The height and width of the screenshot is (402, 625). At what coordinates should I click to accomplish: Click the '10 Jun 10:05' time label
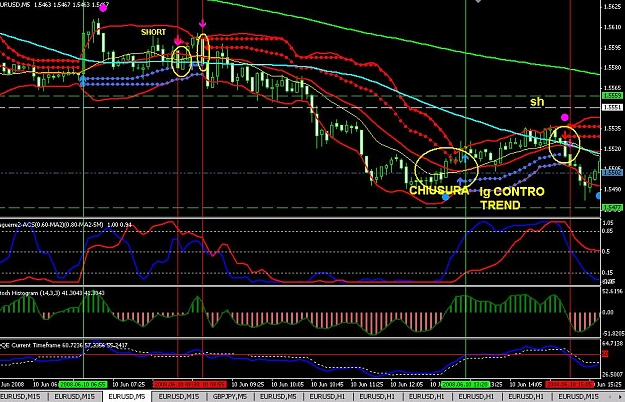[287, 385]
